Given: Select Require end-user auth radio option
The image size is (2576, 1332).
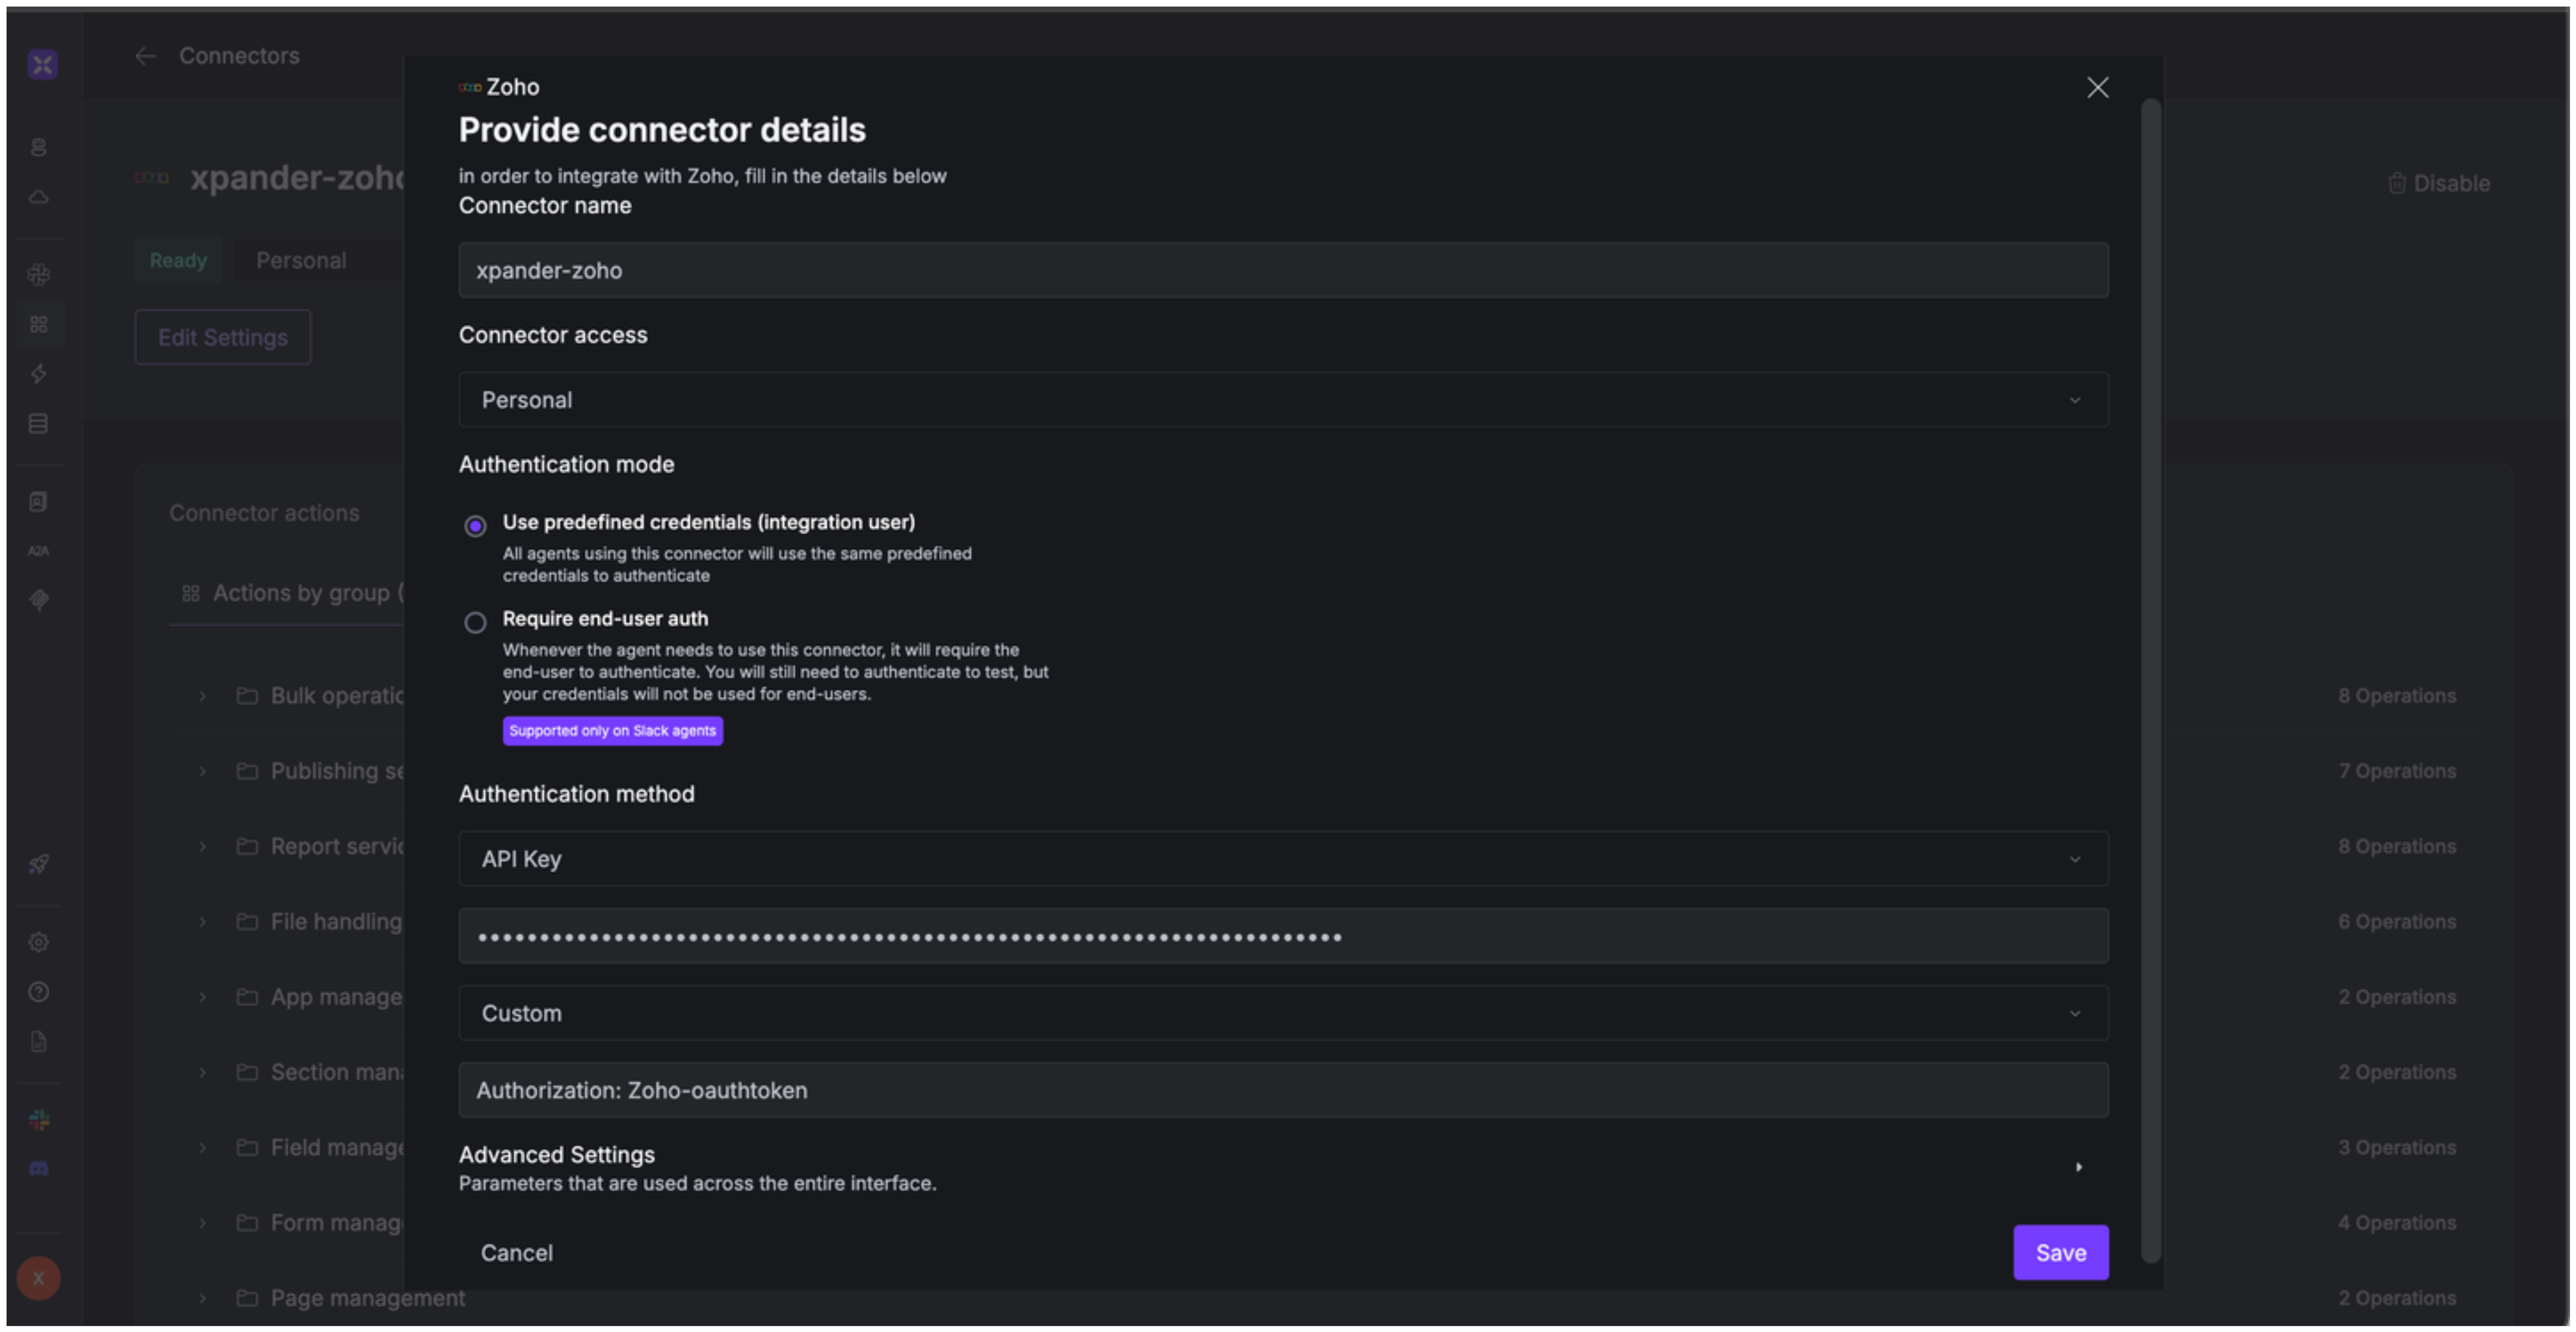Looking at the screenshot, I should coord(475,622).
